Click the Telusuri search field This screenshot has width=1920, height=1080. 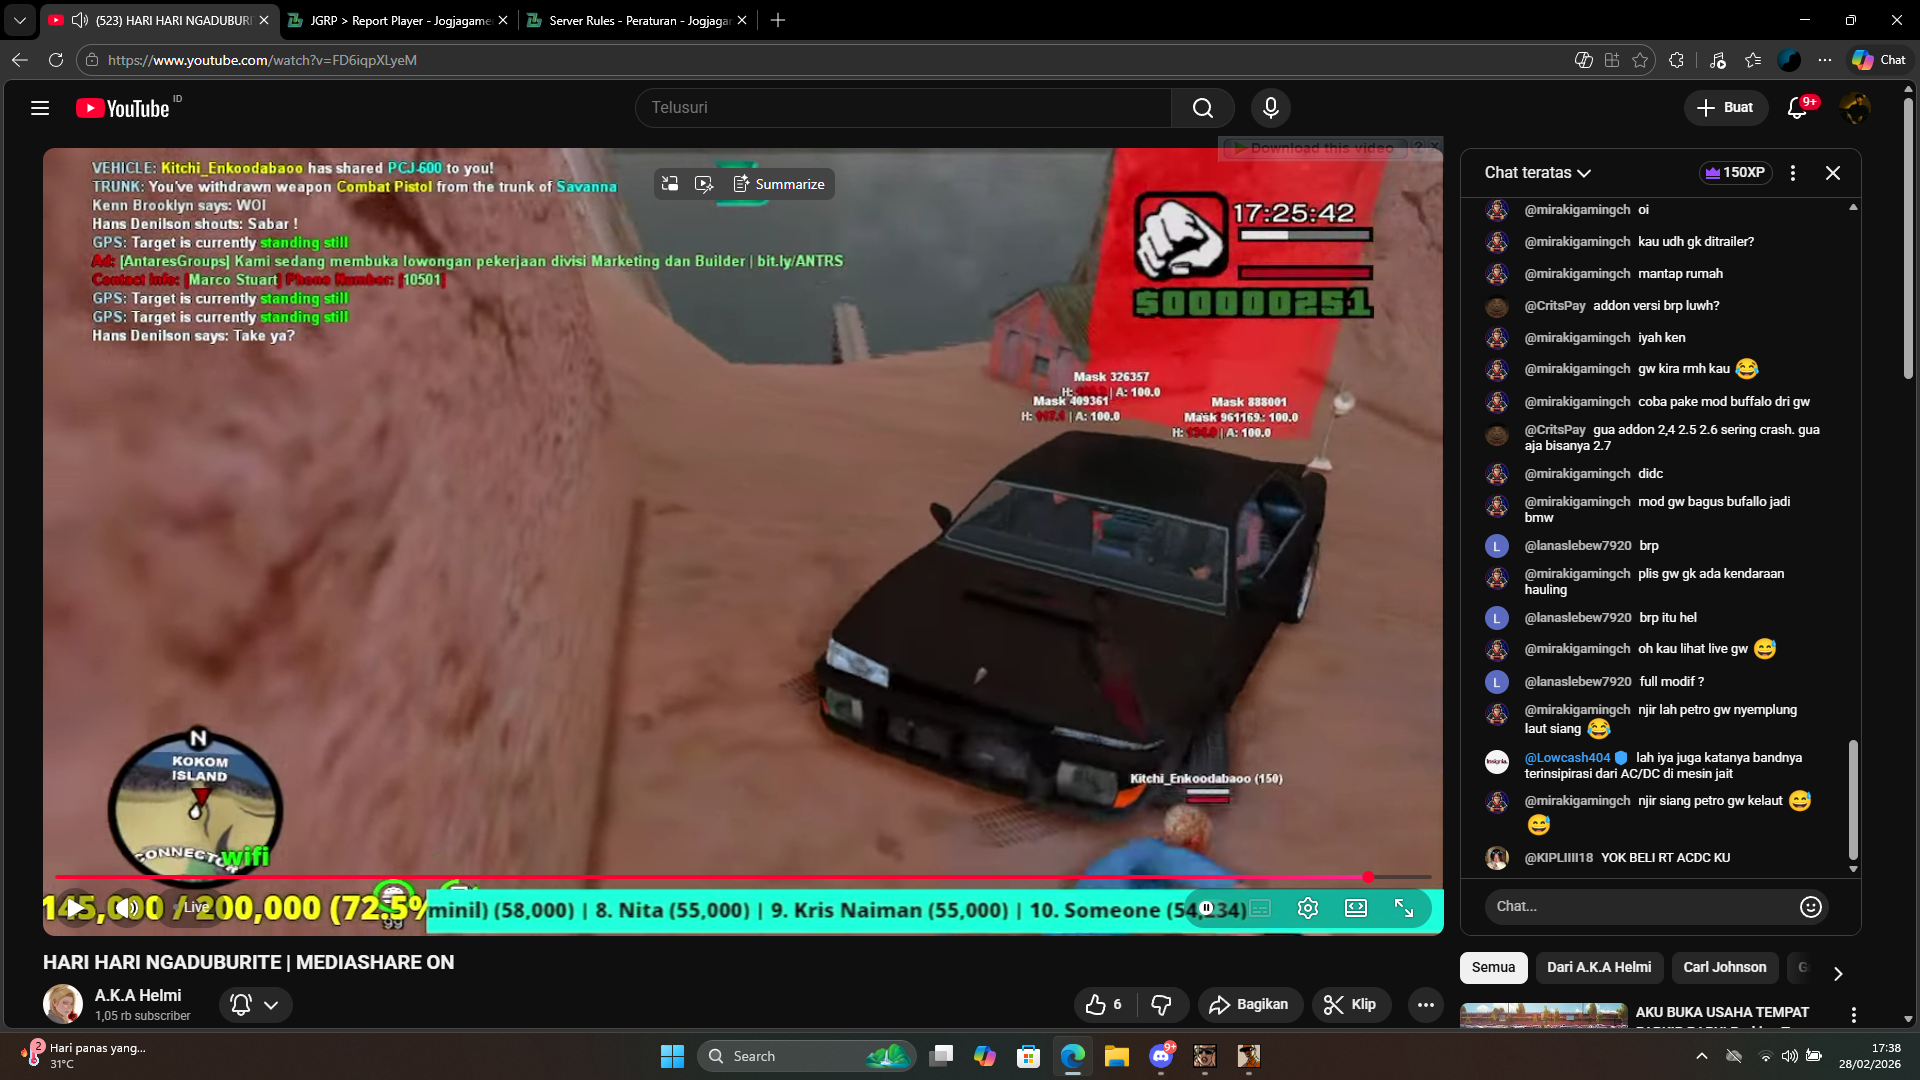(x=903, y=108)
